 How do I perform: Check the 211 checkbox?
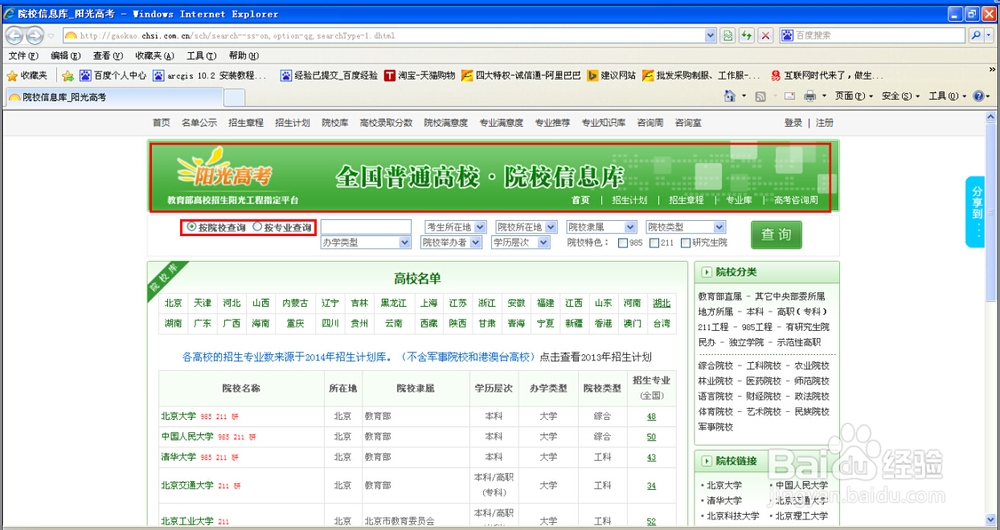654,243
